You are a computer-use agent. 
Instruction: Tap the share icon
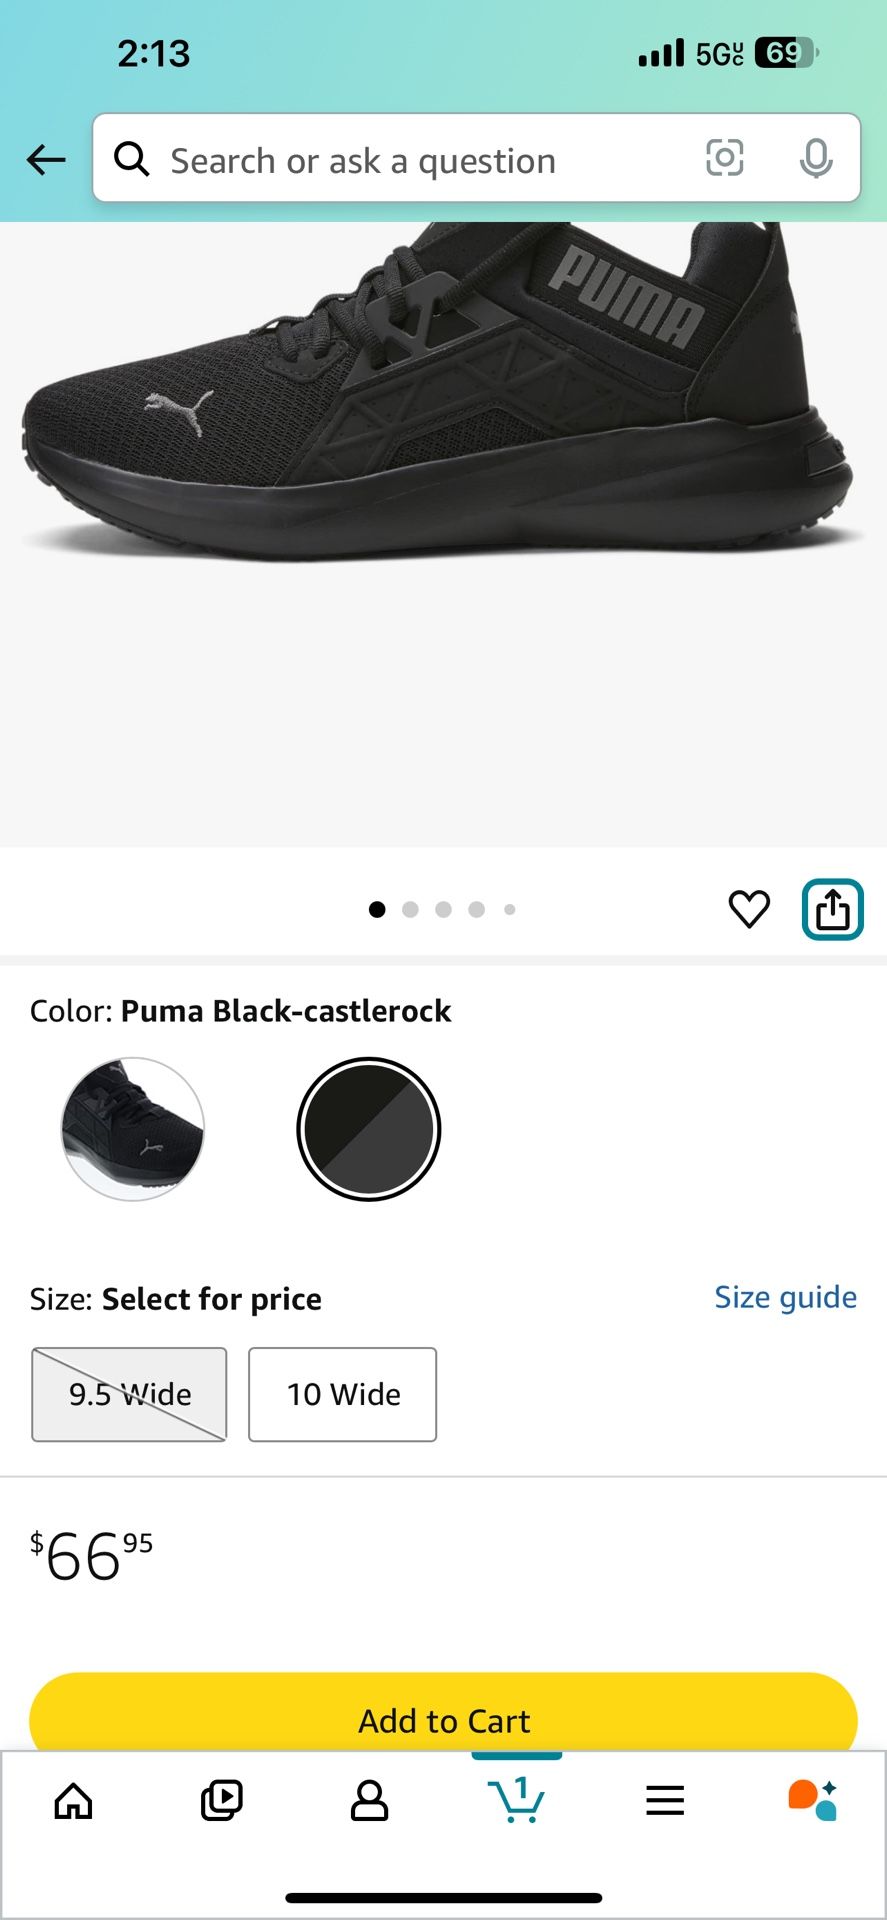(832, 909)
